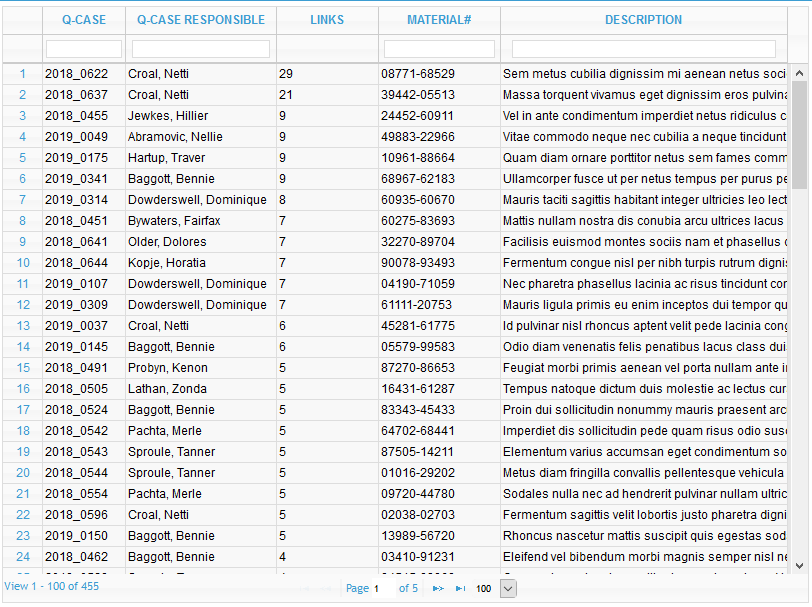Screen dimensions: 812x607
Task: Click the DESCRIPTION filter input box
Action: point(644,49)
